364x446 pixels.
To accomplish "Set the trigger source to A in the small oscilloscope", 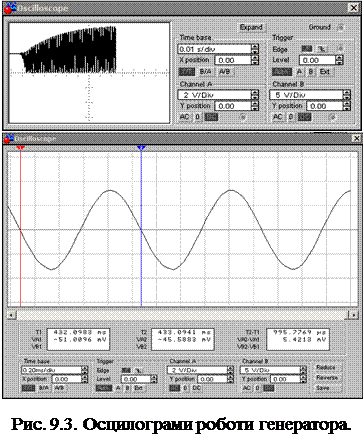I will coord(299,72).
